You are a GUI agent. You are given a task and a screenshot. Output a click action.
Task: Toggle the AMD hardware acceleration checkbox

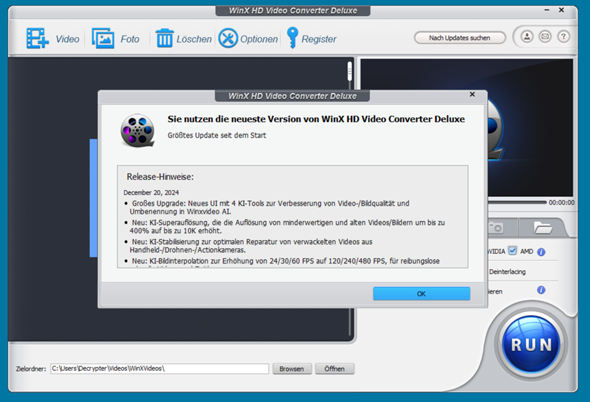pos(512,251)
